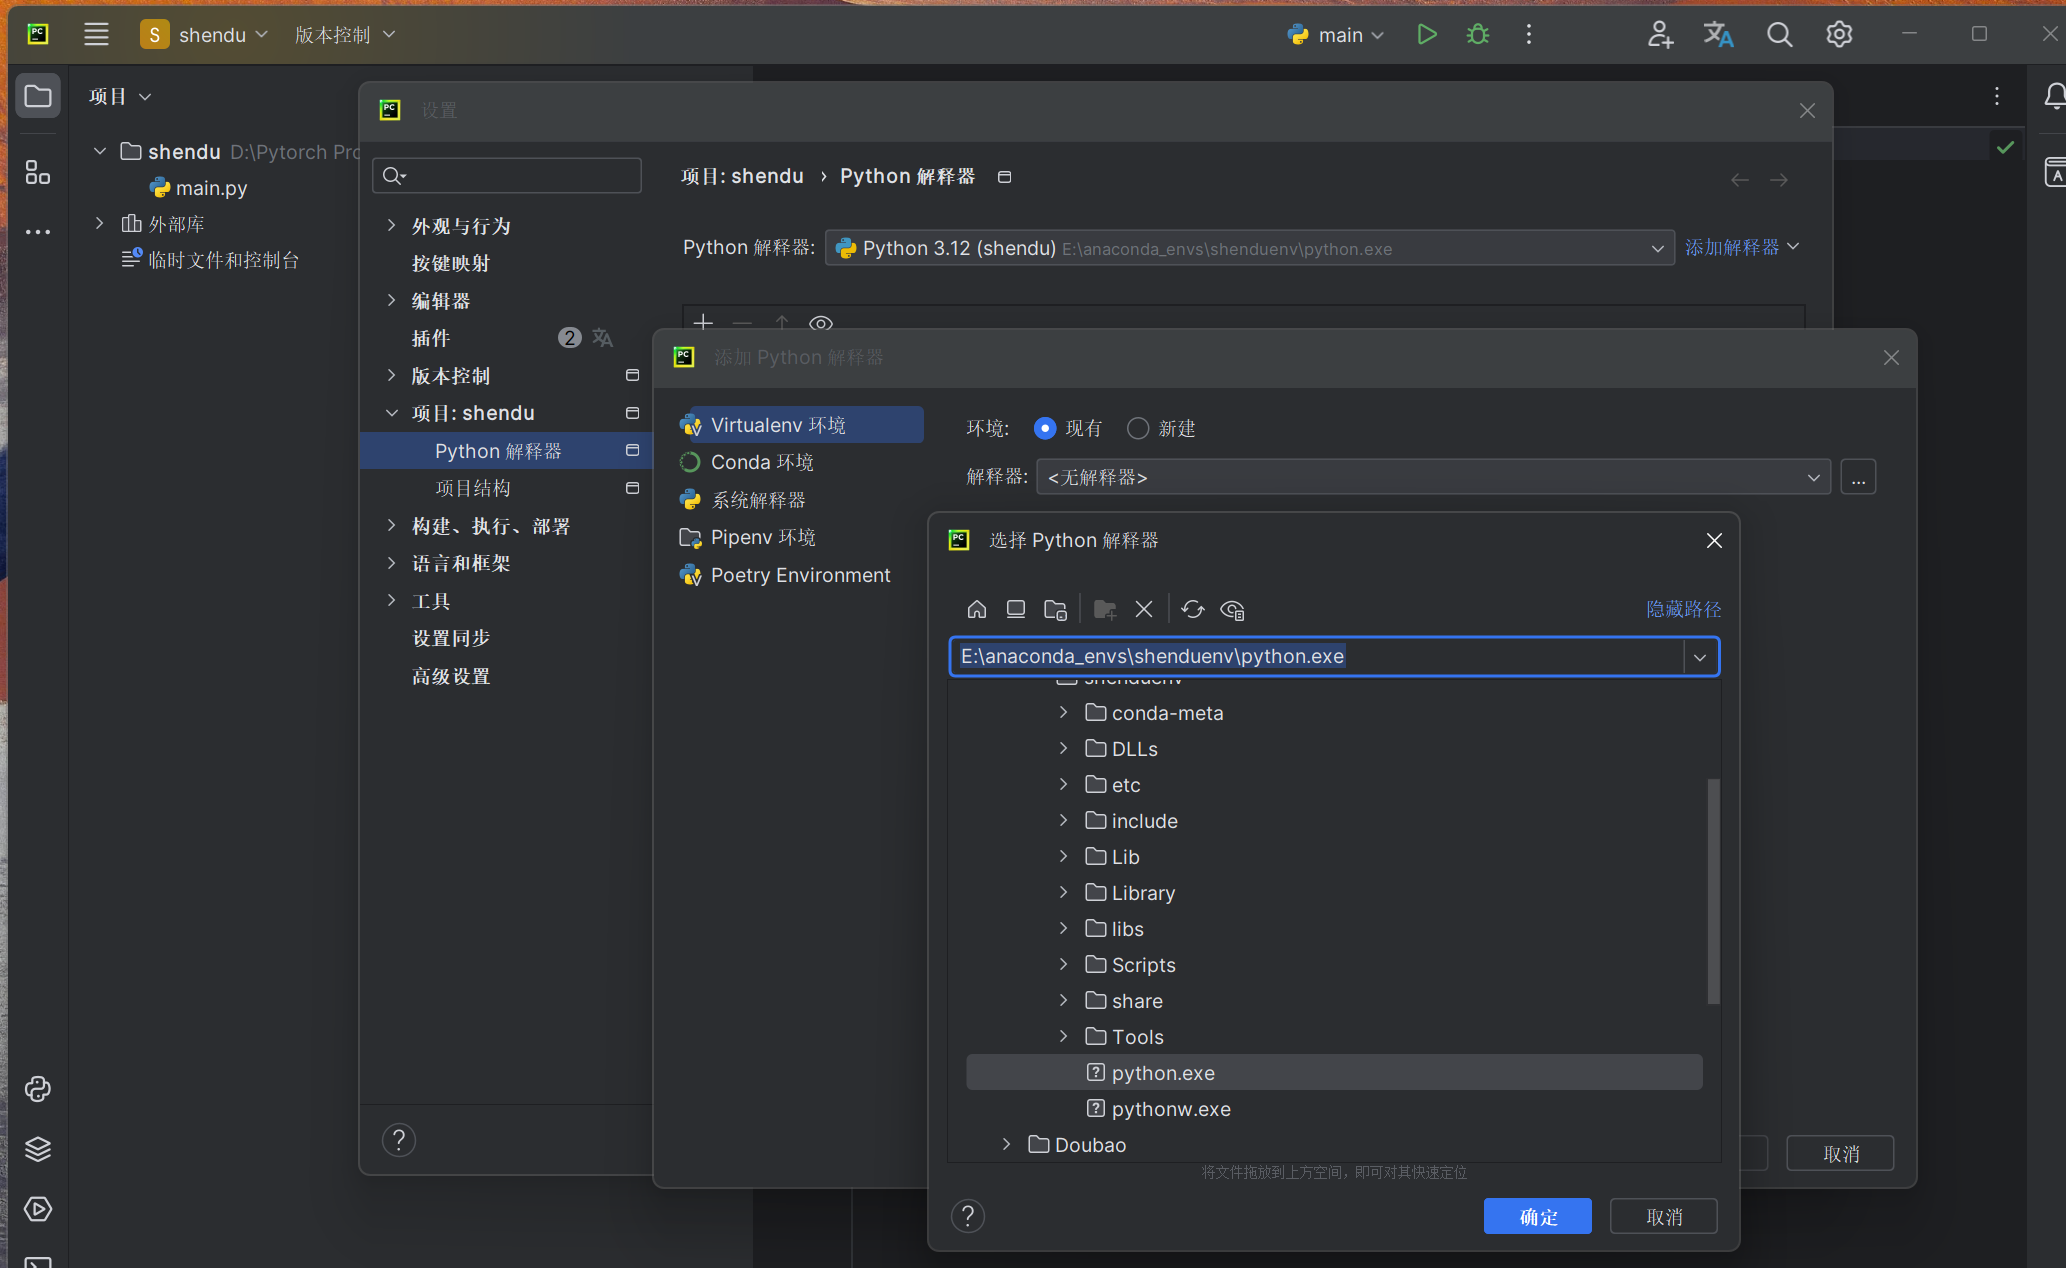Viewport: 2066px width, 1268px height.
Task: Jump to home directory in file chooser
Action: point(976,608)
